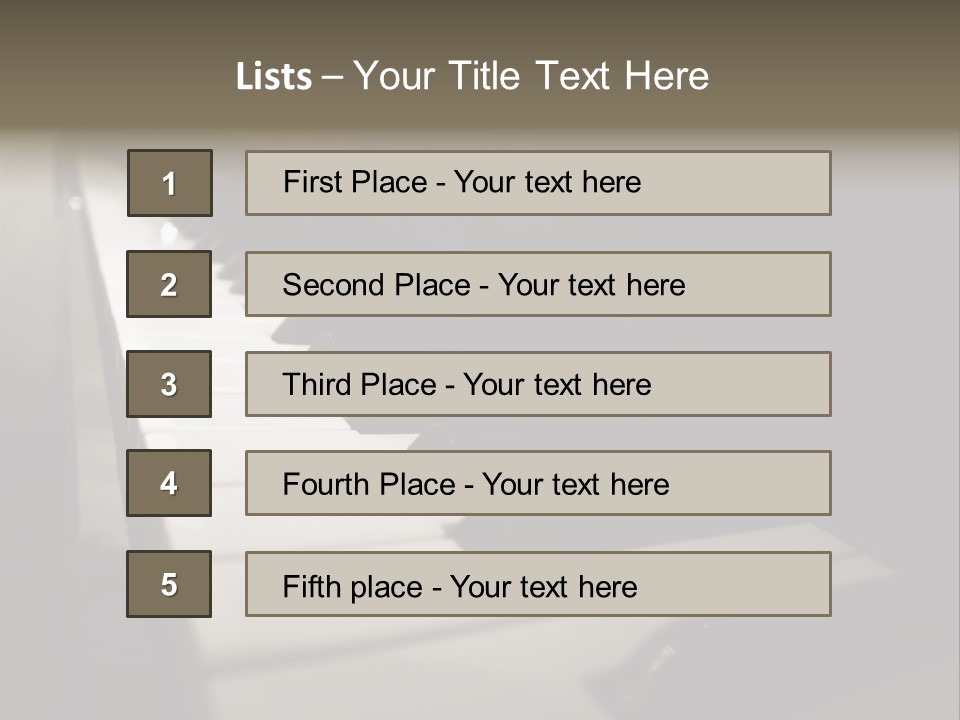Screen dimensions: 960x720
Task: Choose the number 5 box
Action: (169, 584)
